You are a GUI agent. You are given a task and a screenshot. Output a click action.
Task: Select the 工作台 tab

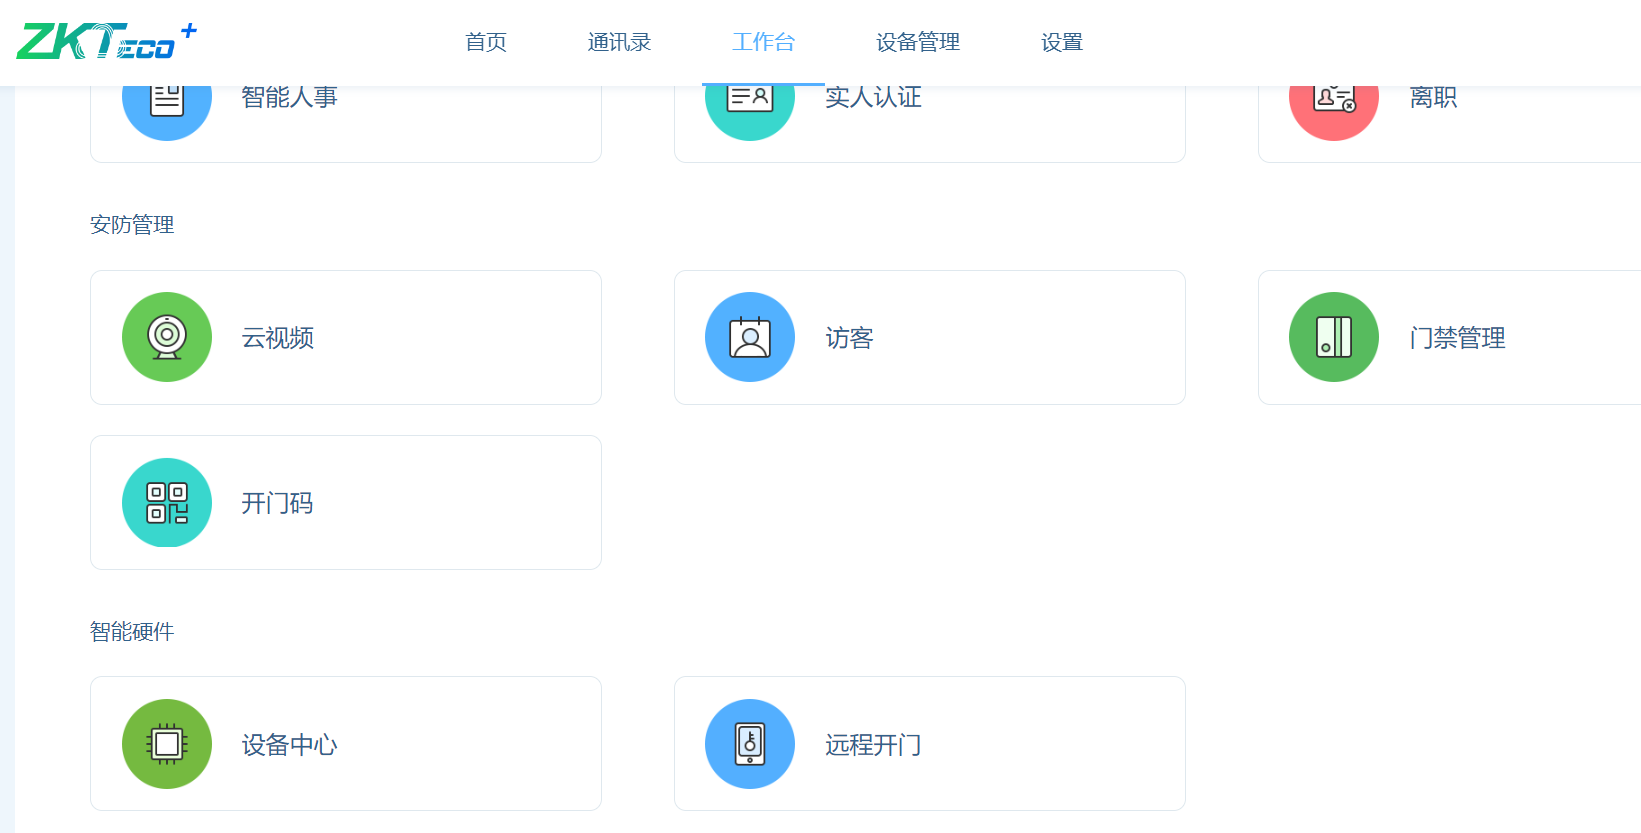click(x=763, y=42)
